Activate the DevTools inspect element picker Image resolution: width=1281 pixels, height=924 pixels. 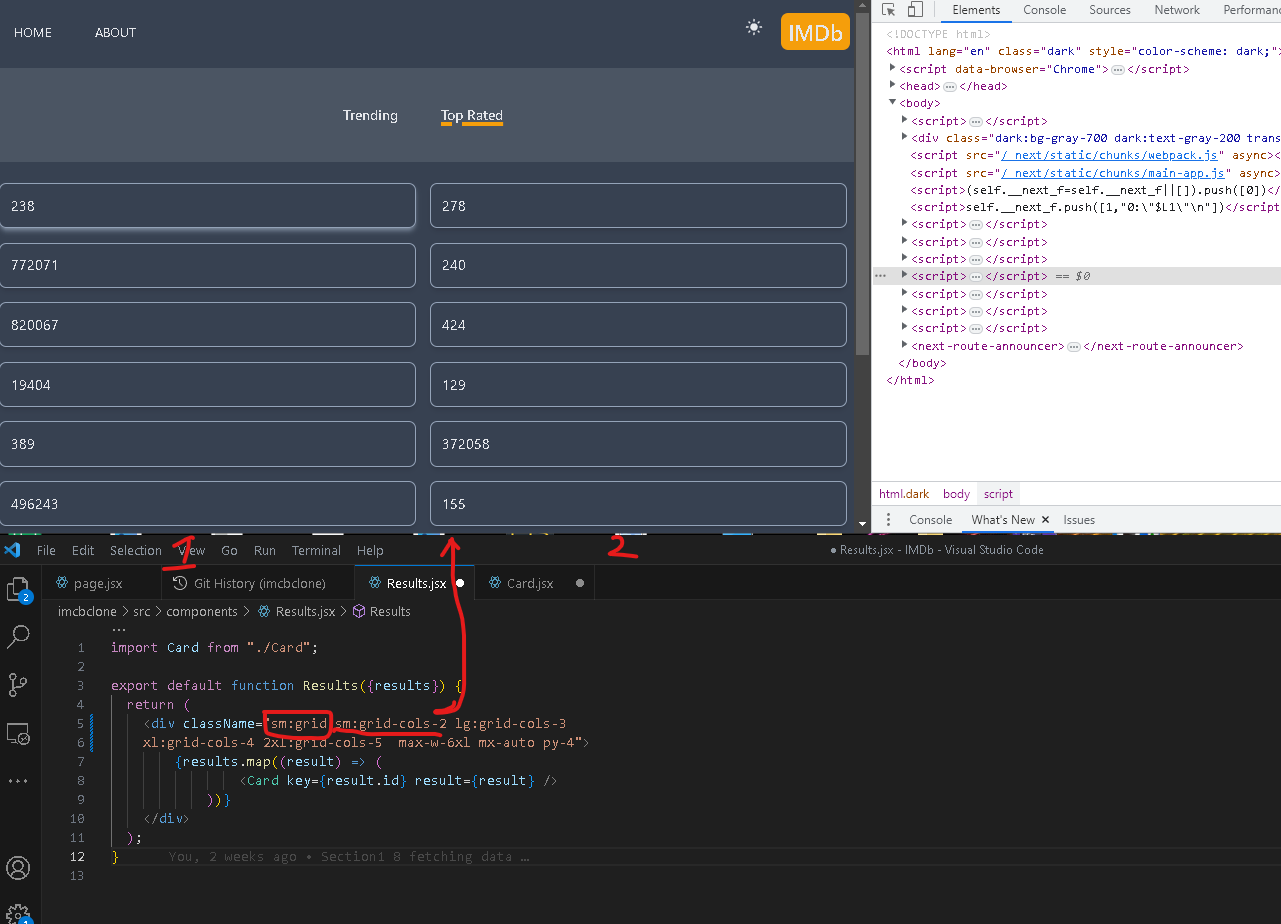click(x=888, y=10)
